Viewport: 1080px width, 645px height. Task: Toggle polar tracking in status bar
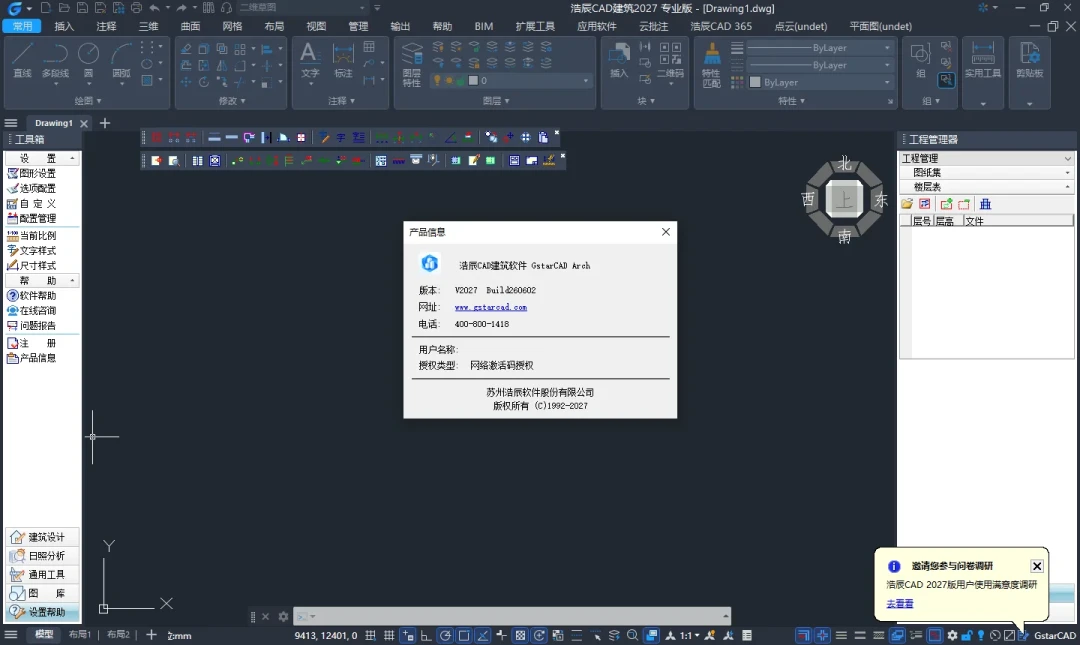pos(445,635)
